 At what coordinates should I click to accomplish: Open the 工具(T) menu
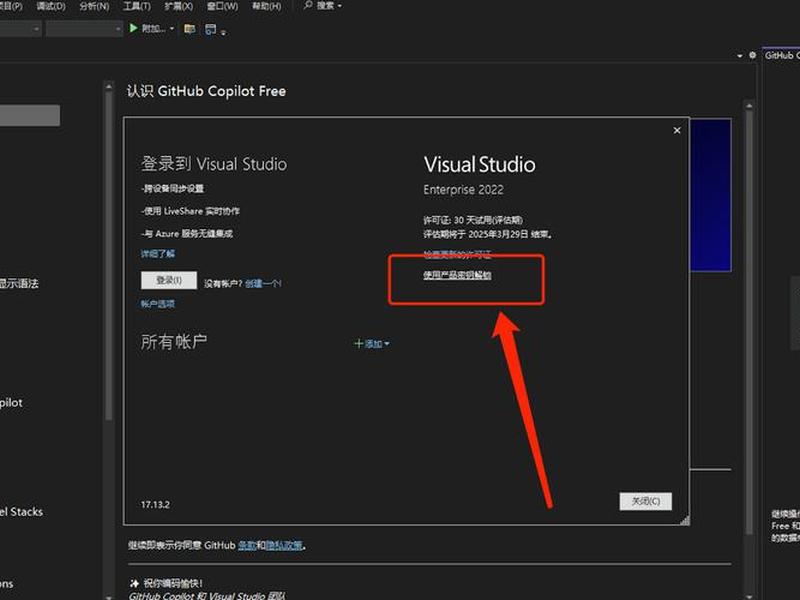point(137,6)
